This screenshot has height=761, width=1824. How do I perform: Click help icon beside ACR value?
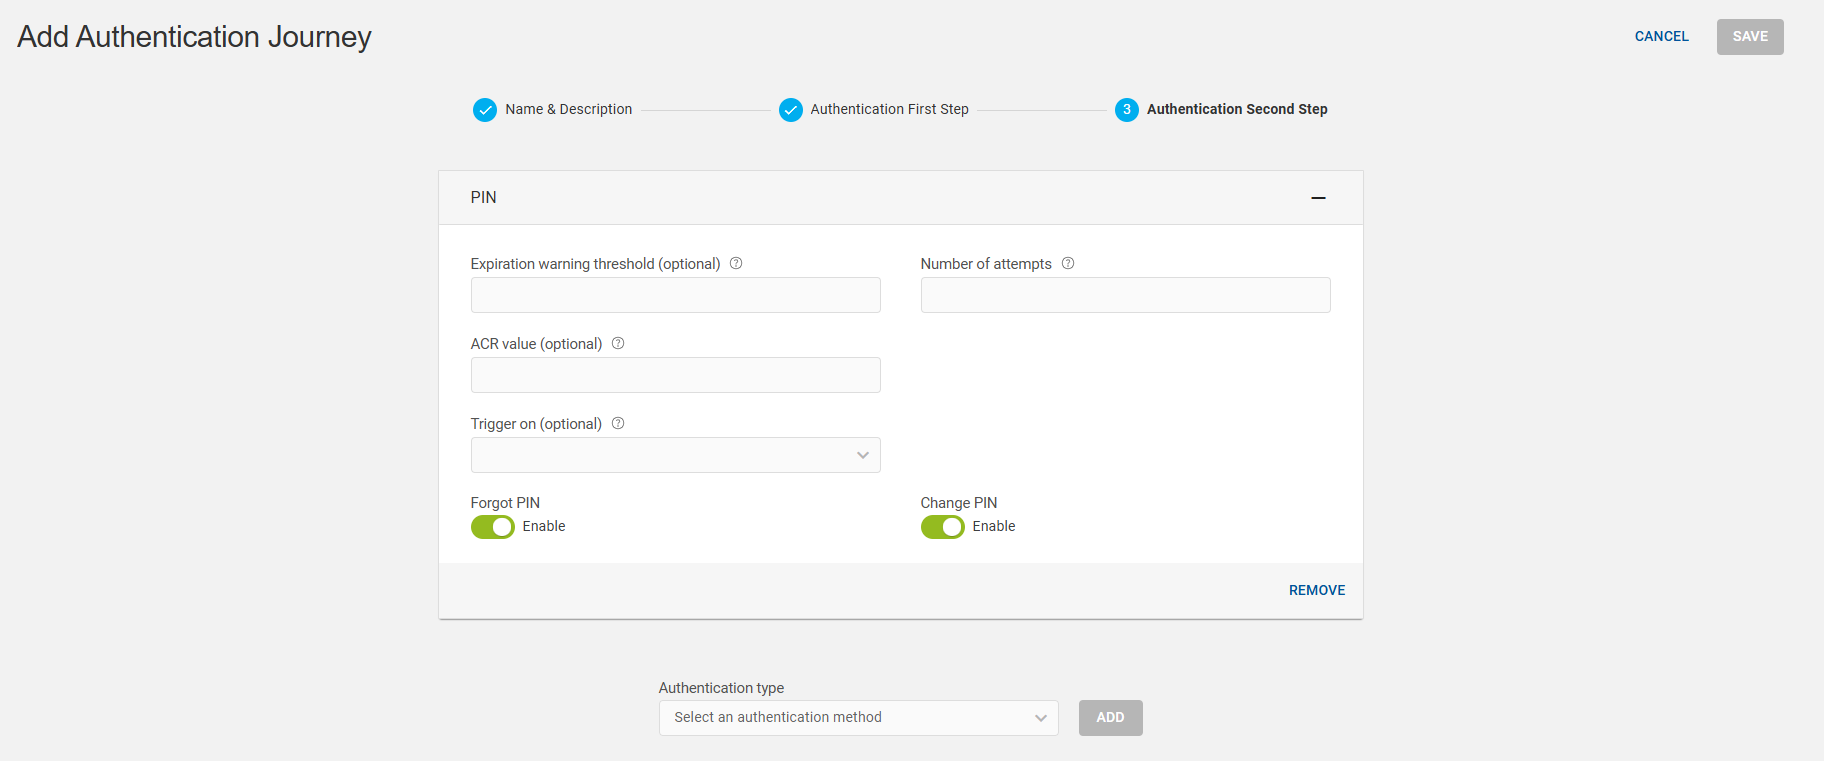click(x=618, y=344)
